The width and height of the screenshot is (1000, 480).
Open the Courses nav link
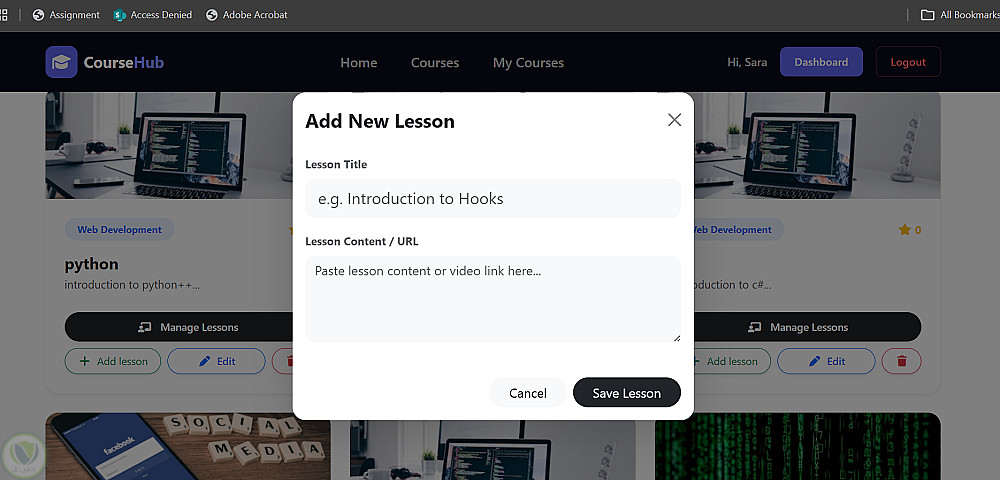click(435, 62)
